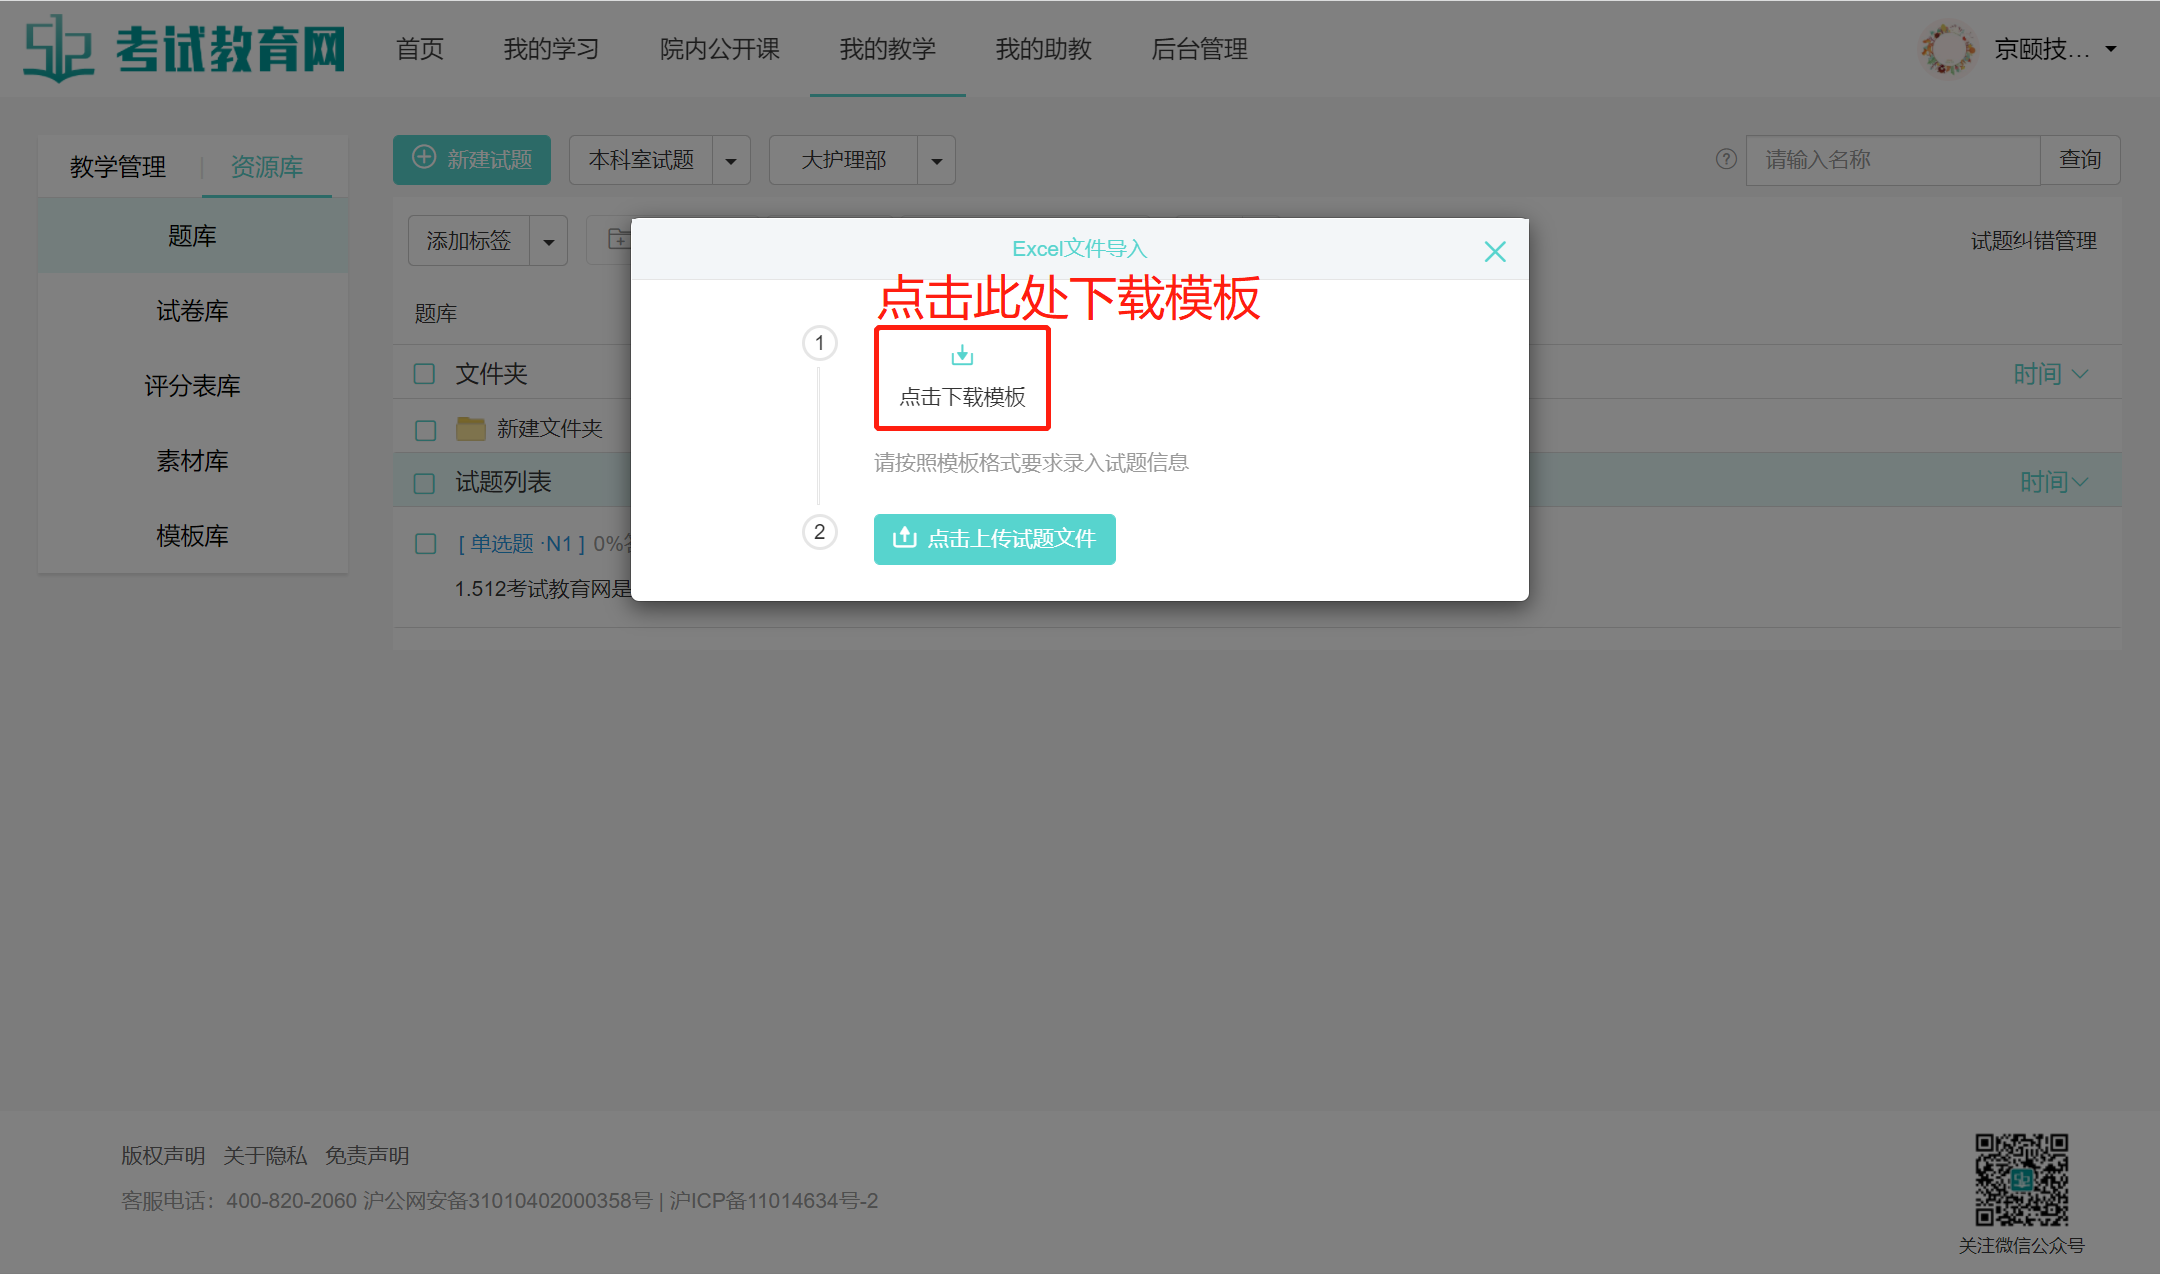Click the download template icon
The image size is (2160, 1274).
click(x=962, y=356)
